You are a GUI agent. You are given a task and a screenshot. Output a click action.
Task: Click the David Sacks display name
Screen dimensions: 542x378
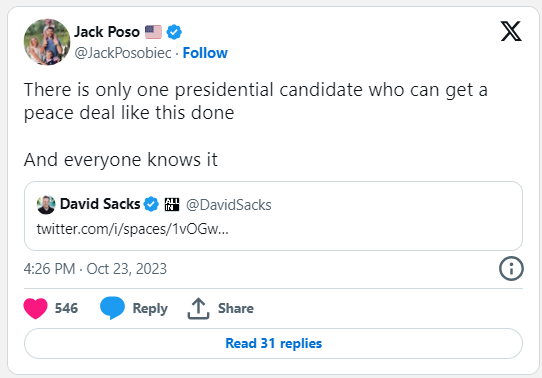pyautogui.click(x=100, y=204)
